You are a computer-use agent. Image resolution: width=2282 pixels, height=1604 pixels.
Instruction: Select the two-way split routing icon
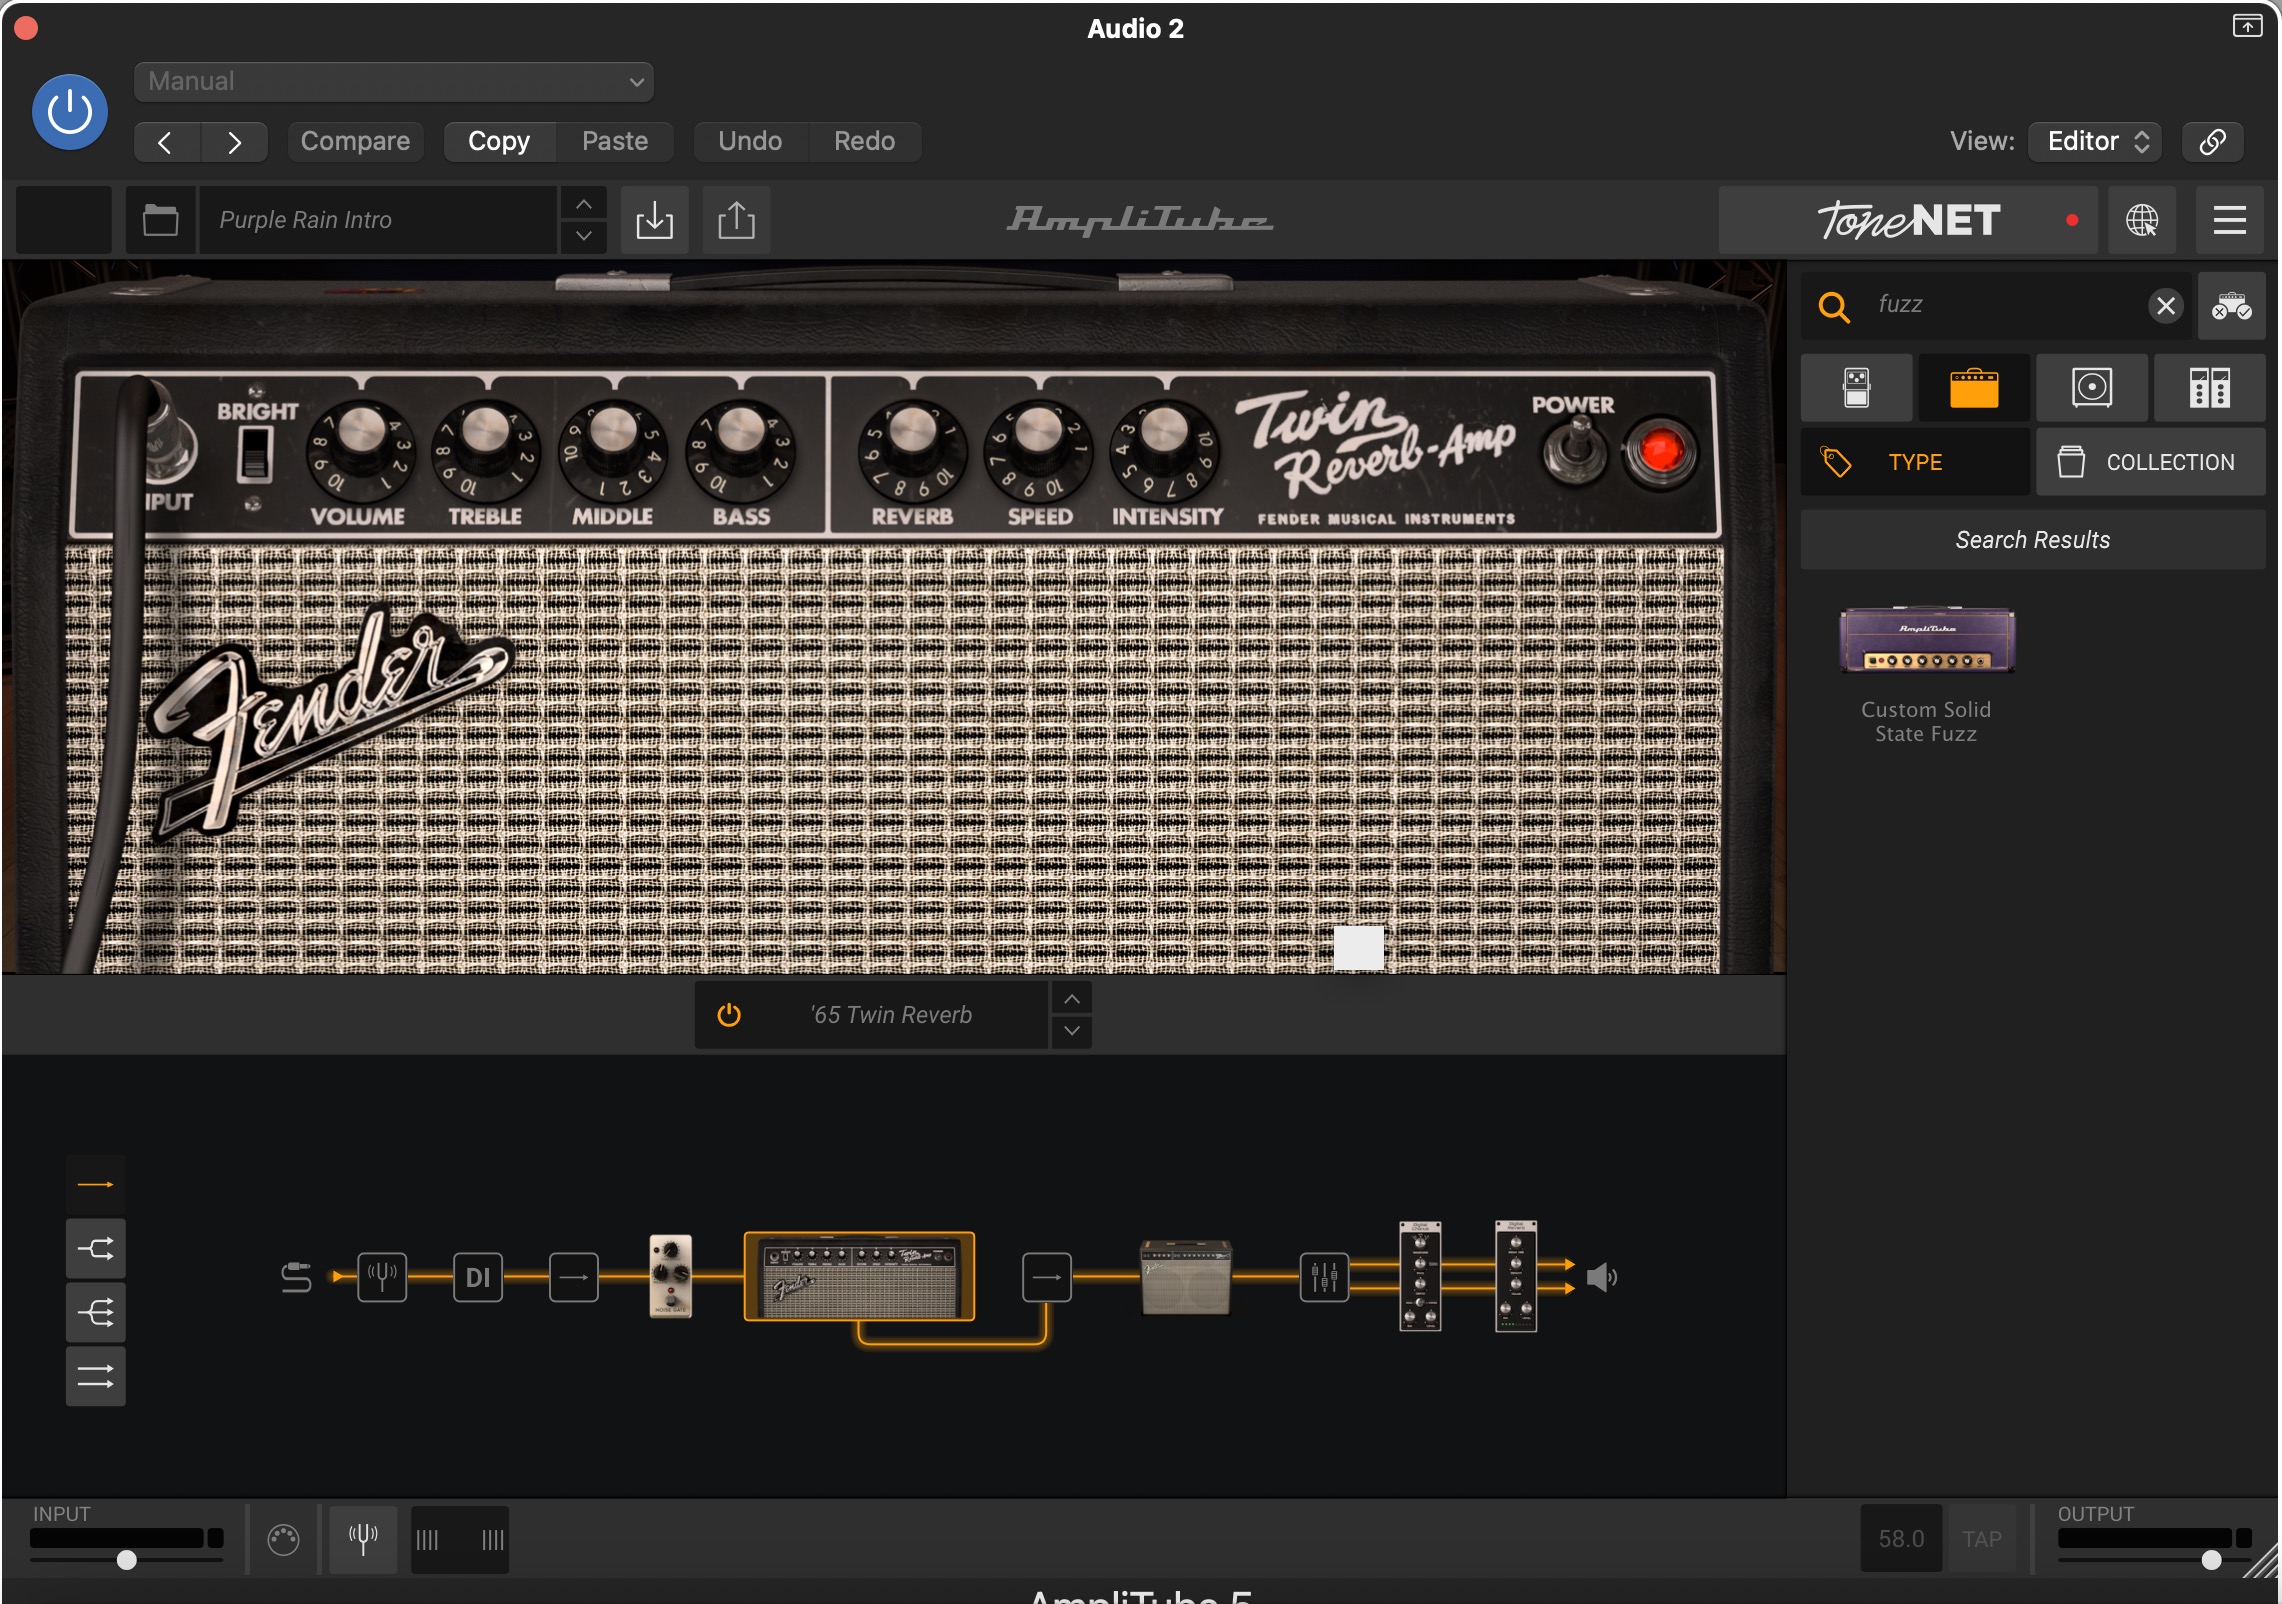pyautogui.click(x=96, y=1249)
